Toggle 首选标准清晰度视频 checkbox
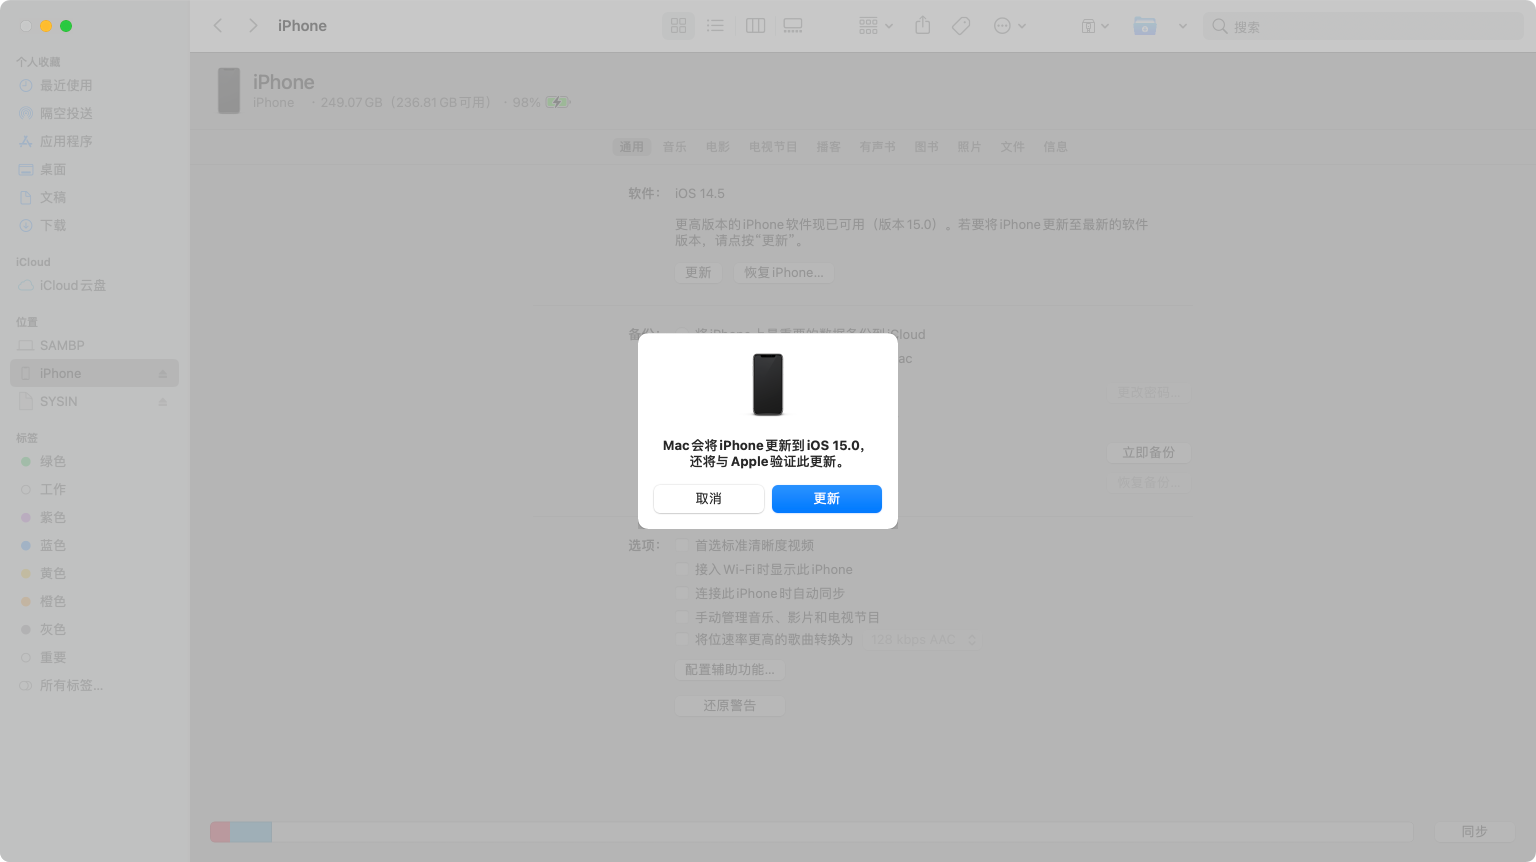Image resolution: width=1536 pixels, height=862 pixels. (x=682, y=546)
